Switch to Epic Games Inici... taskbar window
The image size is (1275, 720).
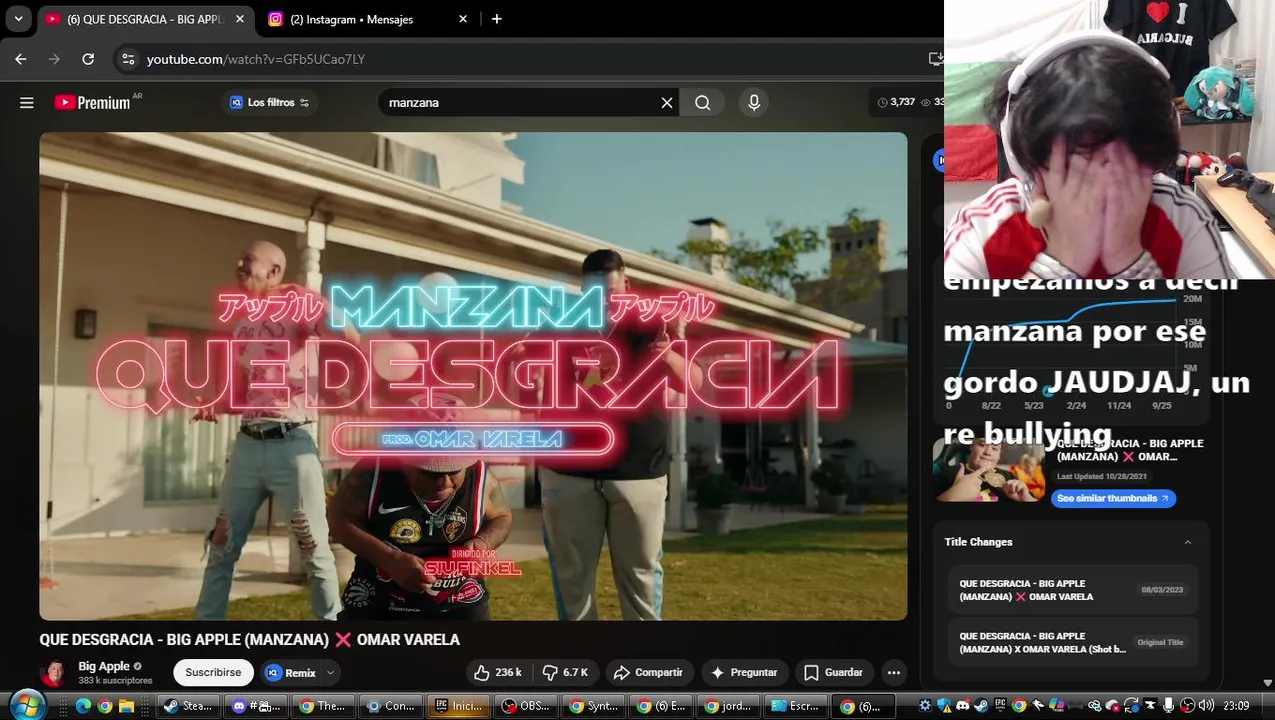(458, 706)
